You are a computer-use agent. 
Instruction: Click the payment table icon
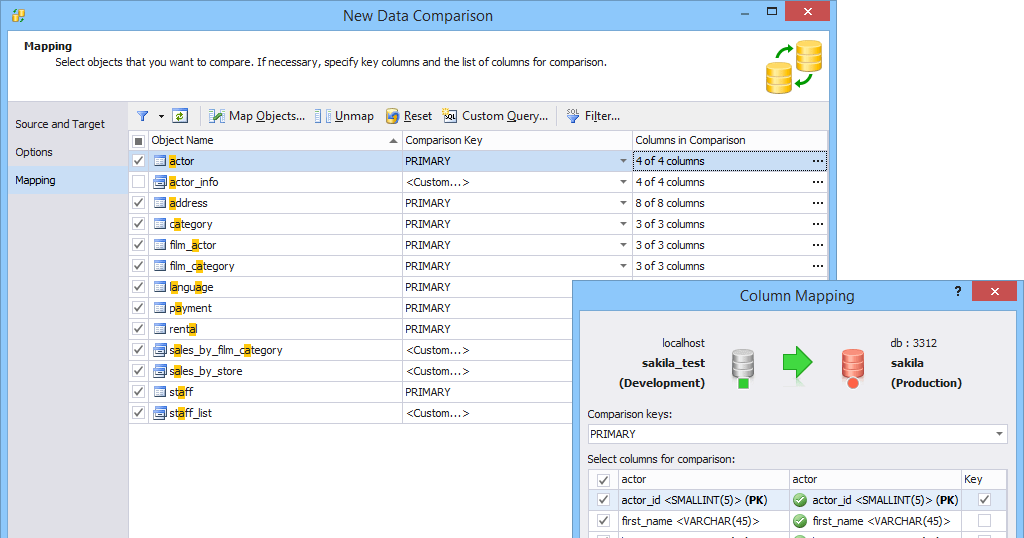coord(160,308)
